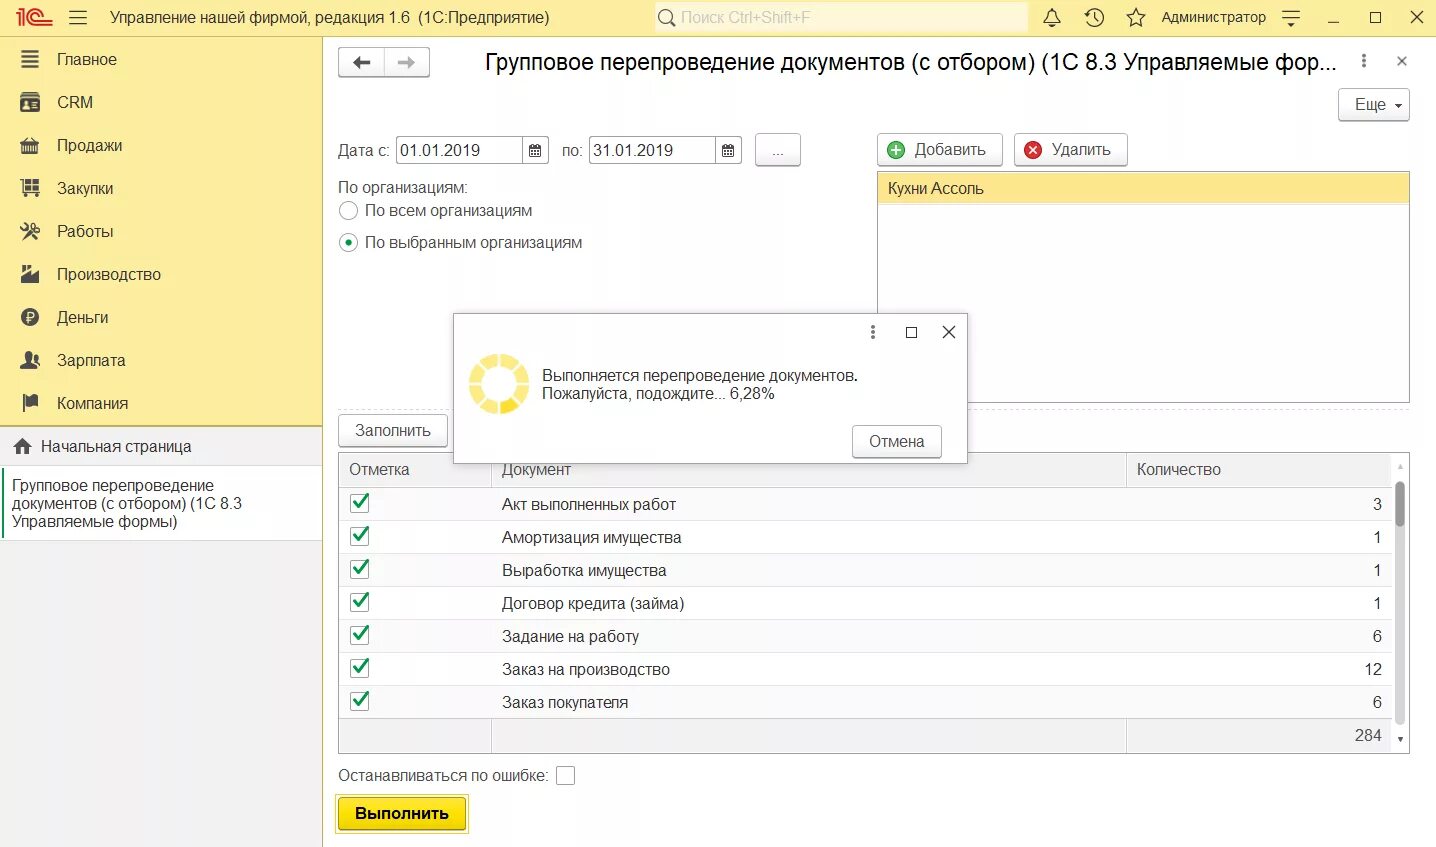Sort by Количество column header
Image resolution: width=1436 pixels, height=847 pixels.
pyautogui.click(x=1258, y=470)
